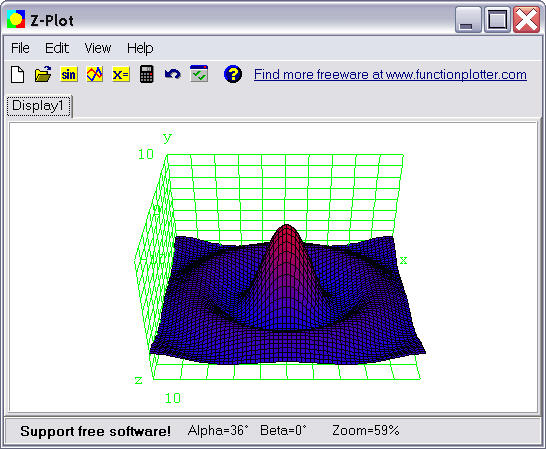The image size is (546, 449).
Task: Select the yellow sin function icon
Action: click(69, 75)
